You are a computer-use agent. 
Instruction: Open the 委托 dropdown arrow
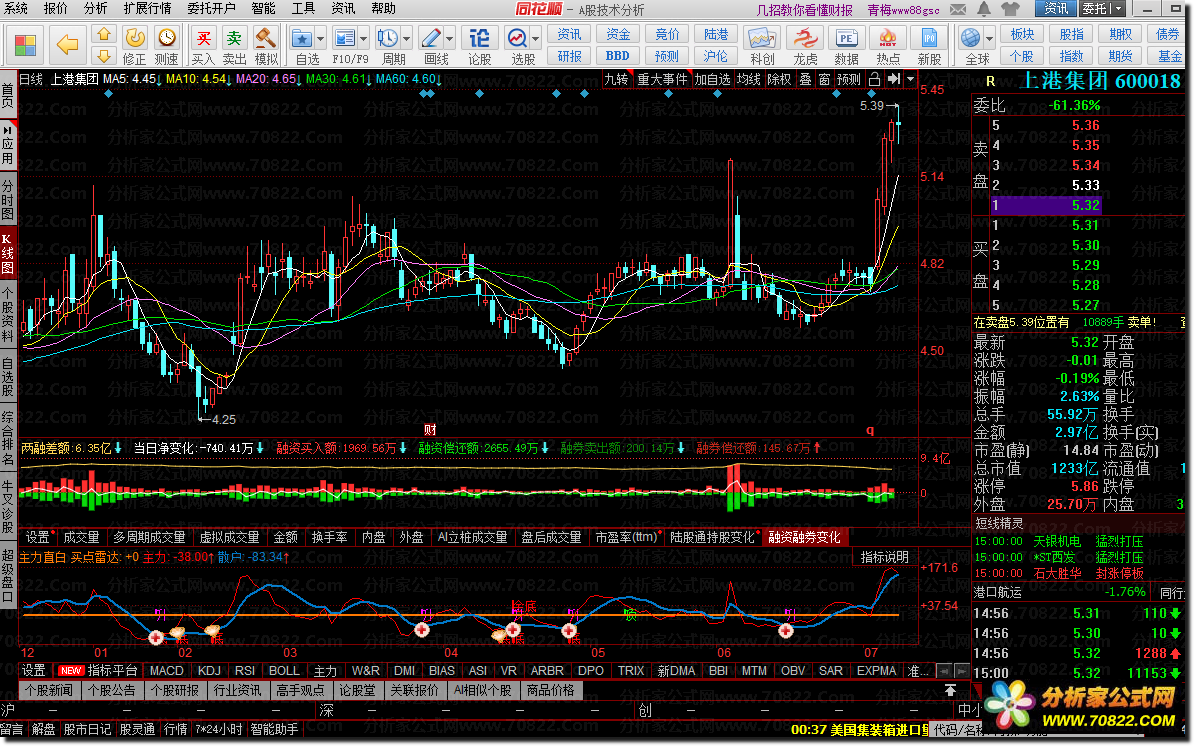[1118, 9]
